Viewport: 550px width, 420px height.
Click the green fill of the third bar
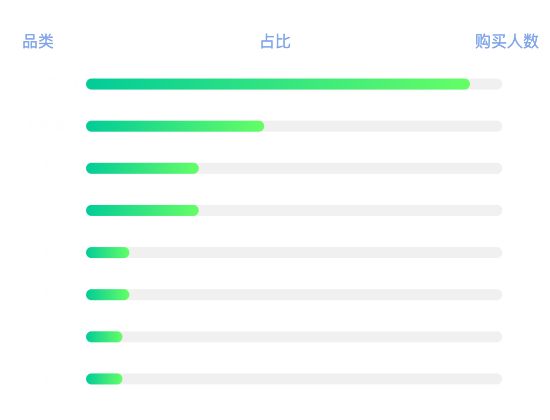click(142, 168)
